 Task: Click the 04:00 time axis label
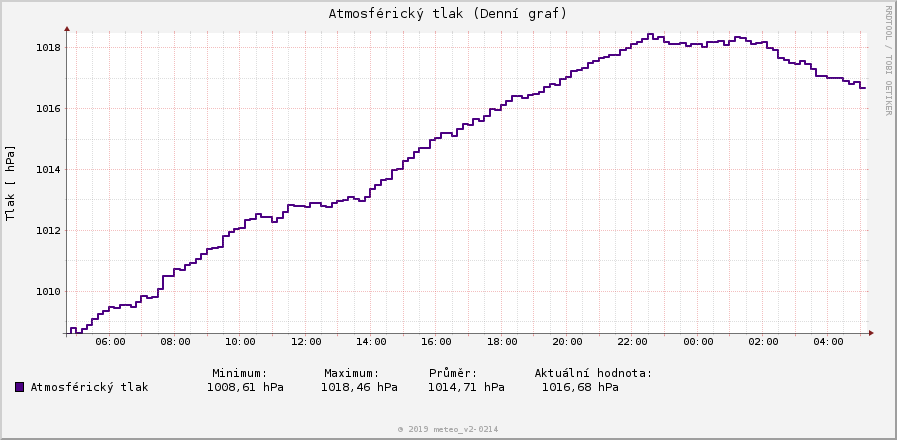829,342
